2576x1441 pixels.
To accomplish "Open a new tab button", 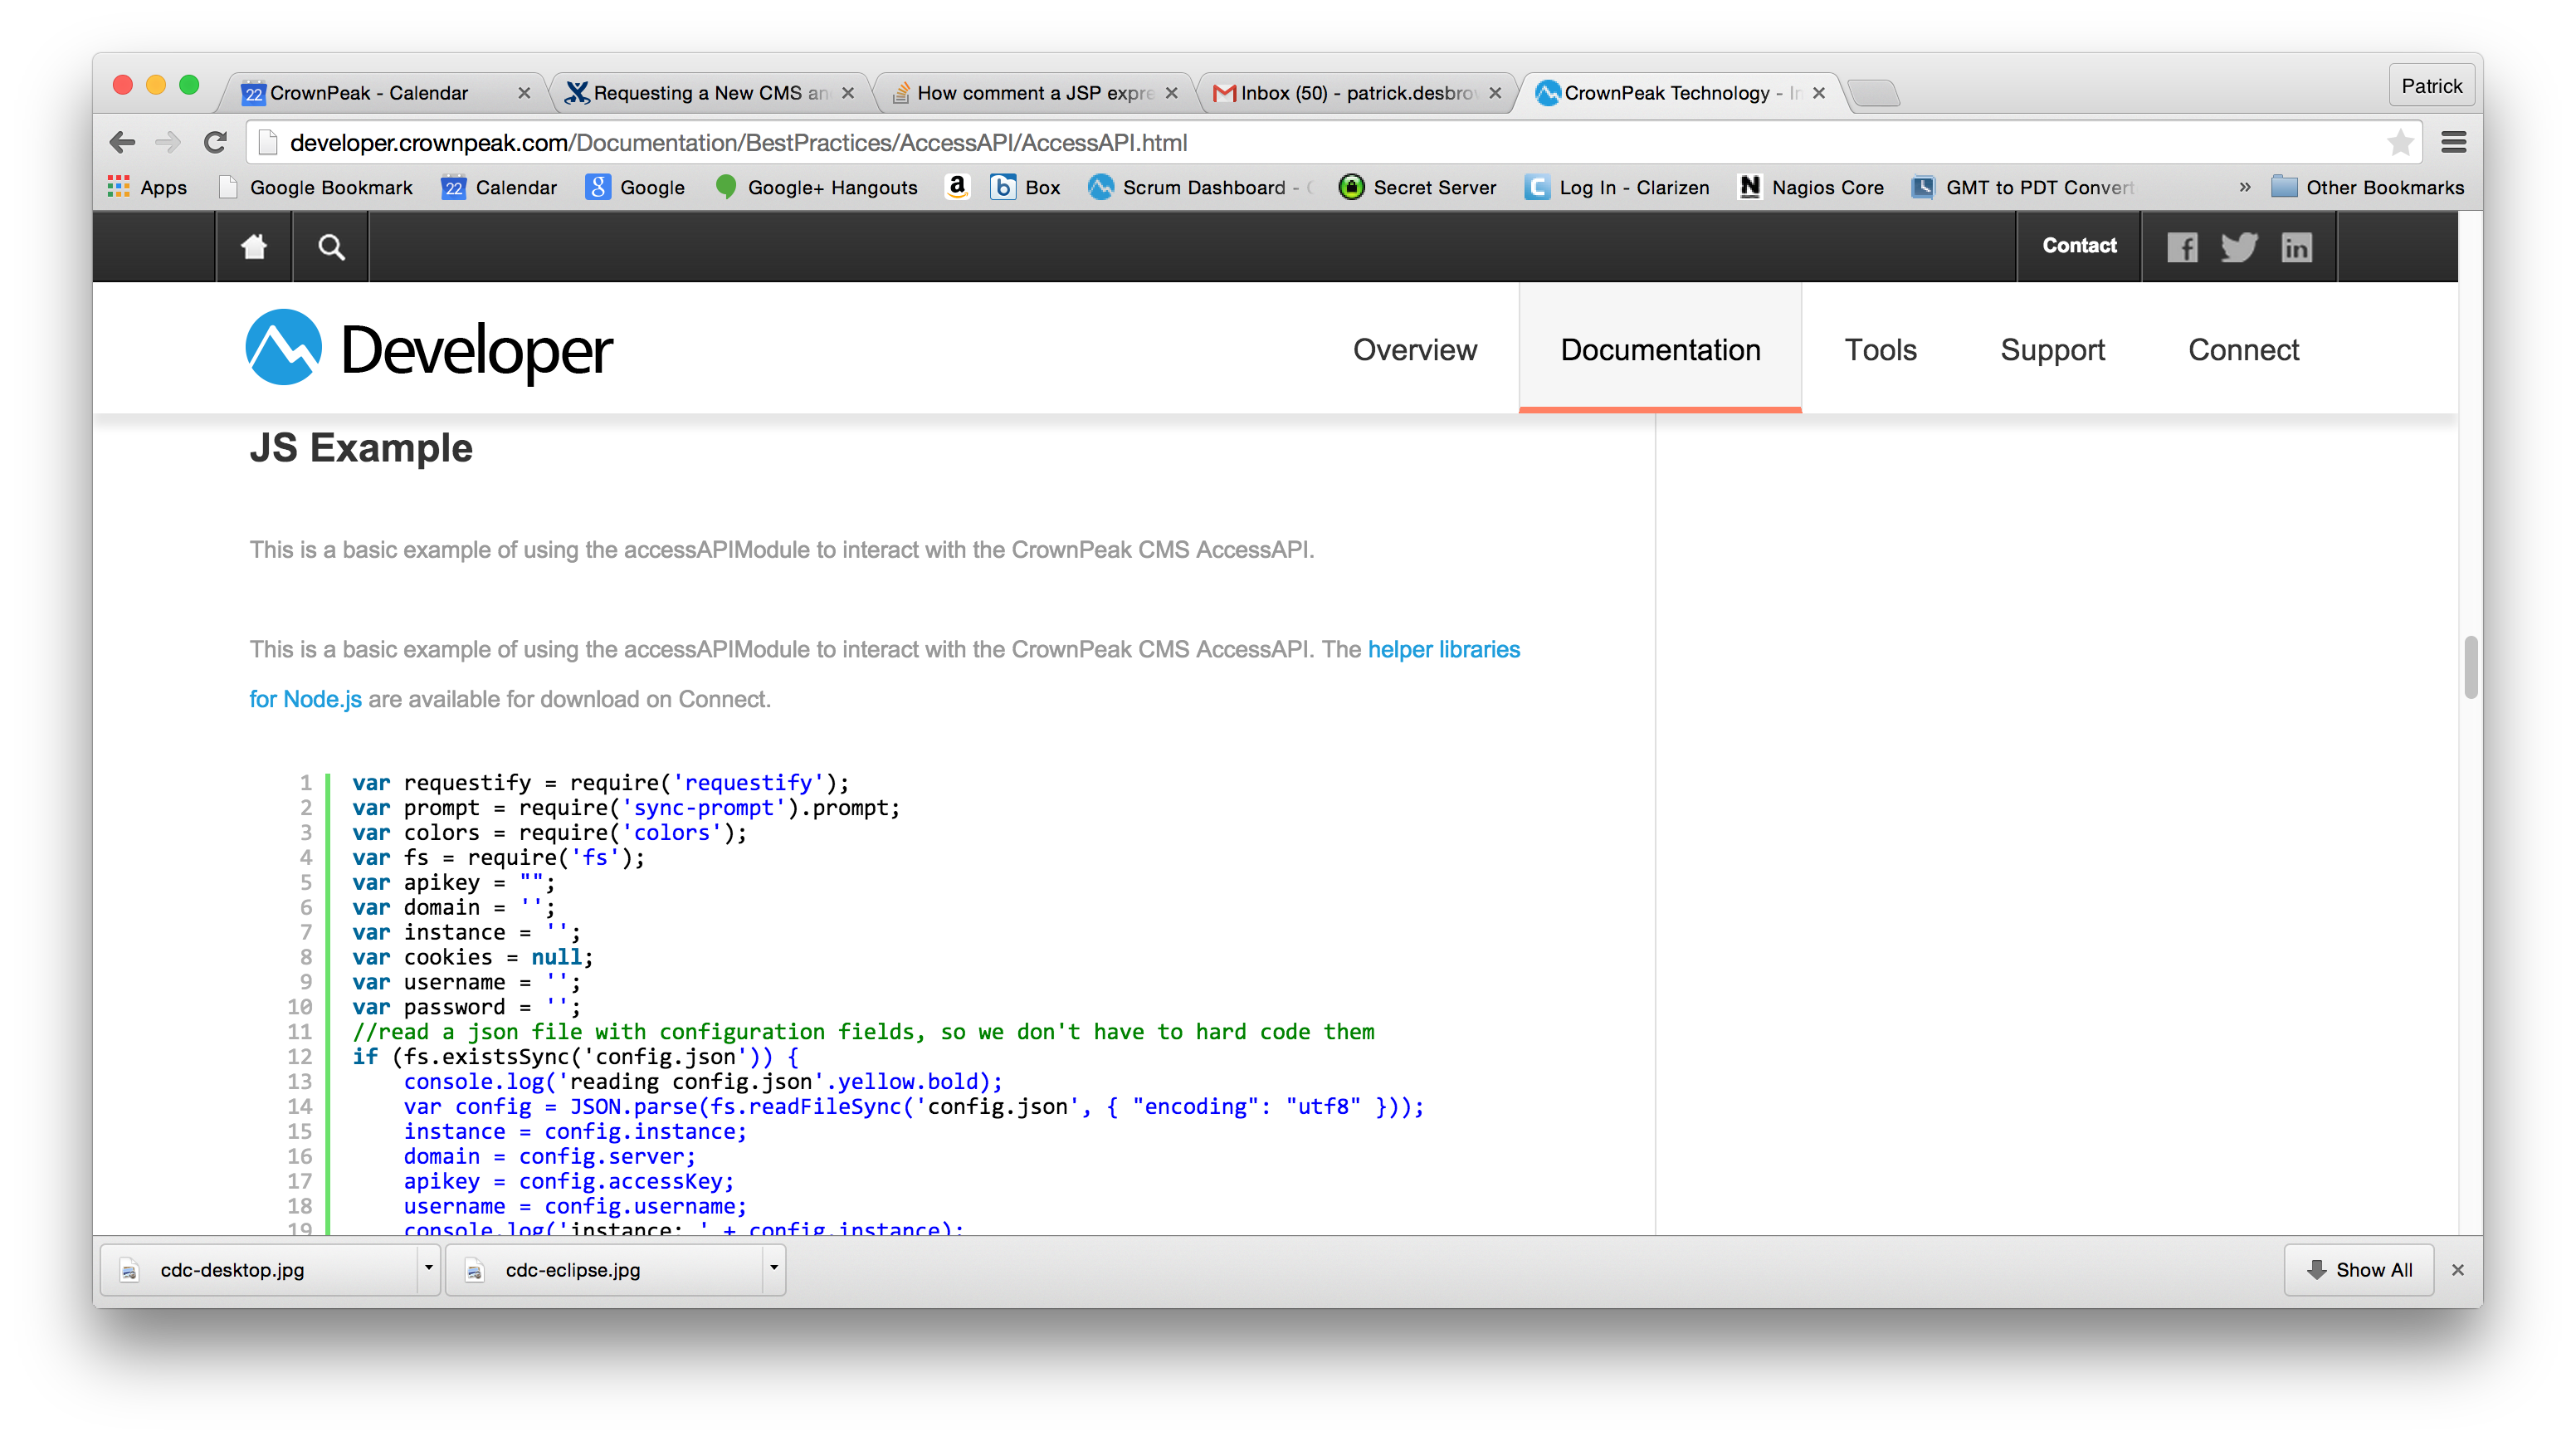I will (1873, 93).
